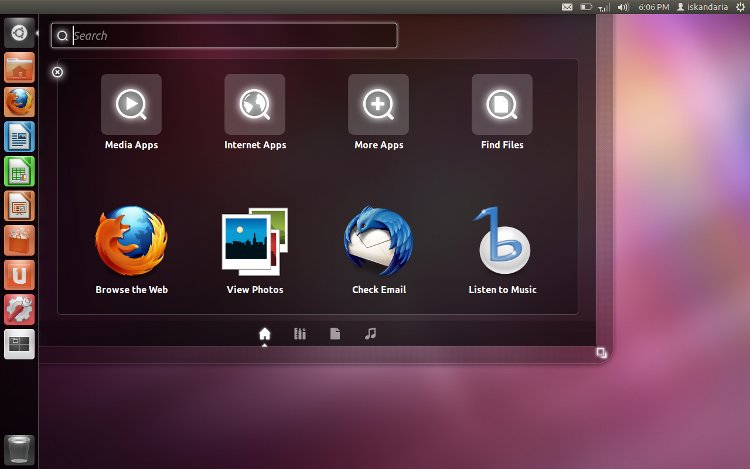Switch to the Applications lens tab
The width and height of the screenshot is (750, 469).
coord(300,334)
